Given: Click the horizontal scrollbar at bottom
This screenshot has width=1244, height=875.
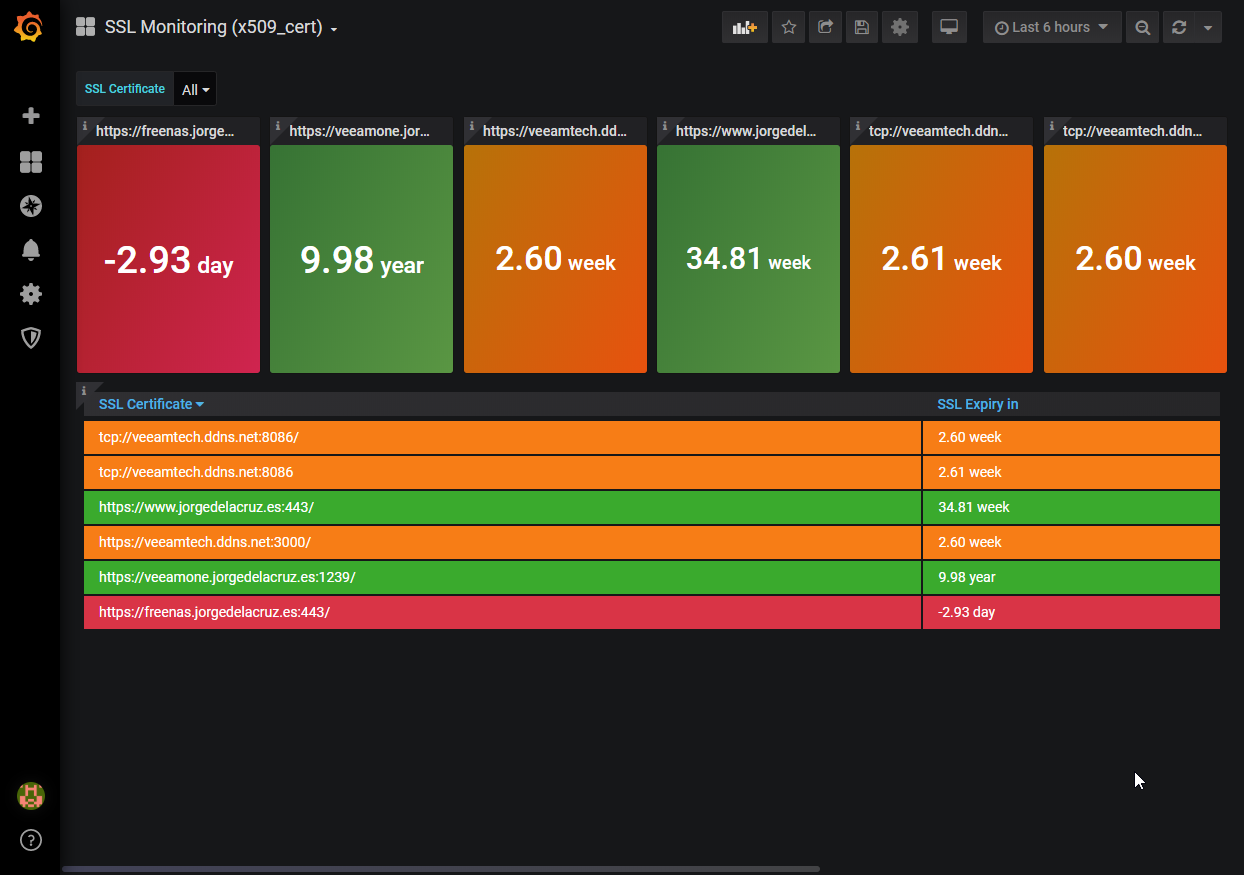Looking at the screenshot, I should (x=440, y=869).
